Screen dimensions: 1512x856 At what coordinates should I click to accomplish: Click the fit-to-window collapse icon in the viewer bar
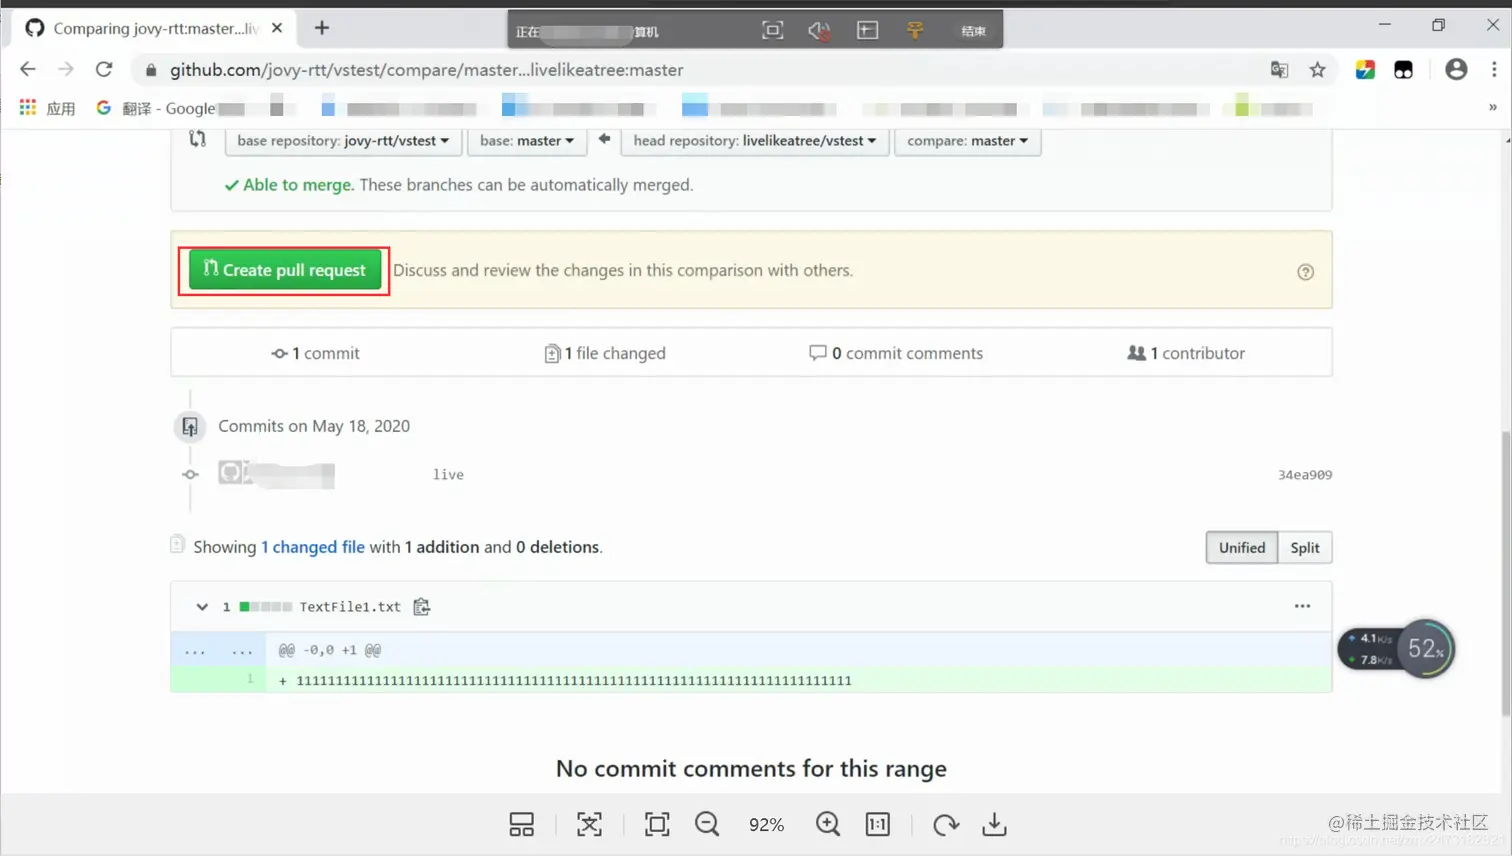589,824
